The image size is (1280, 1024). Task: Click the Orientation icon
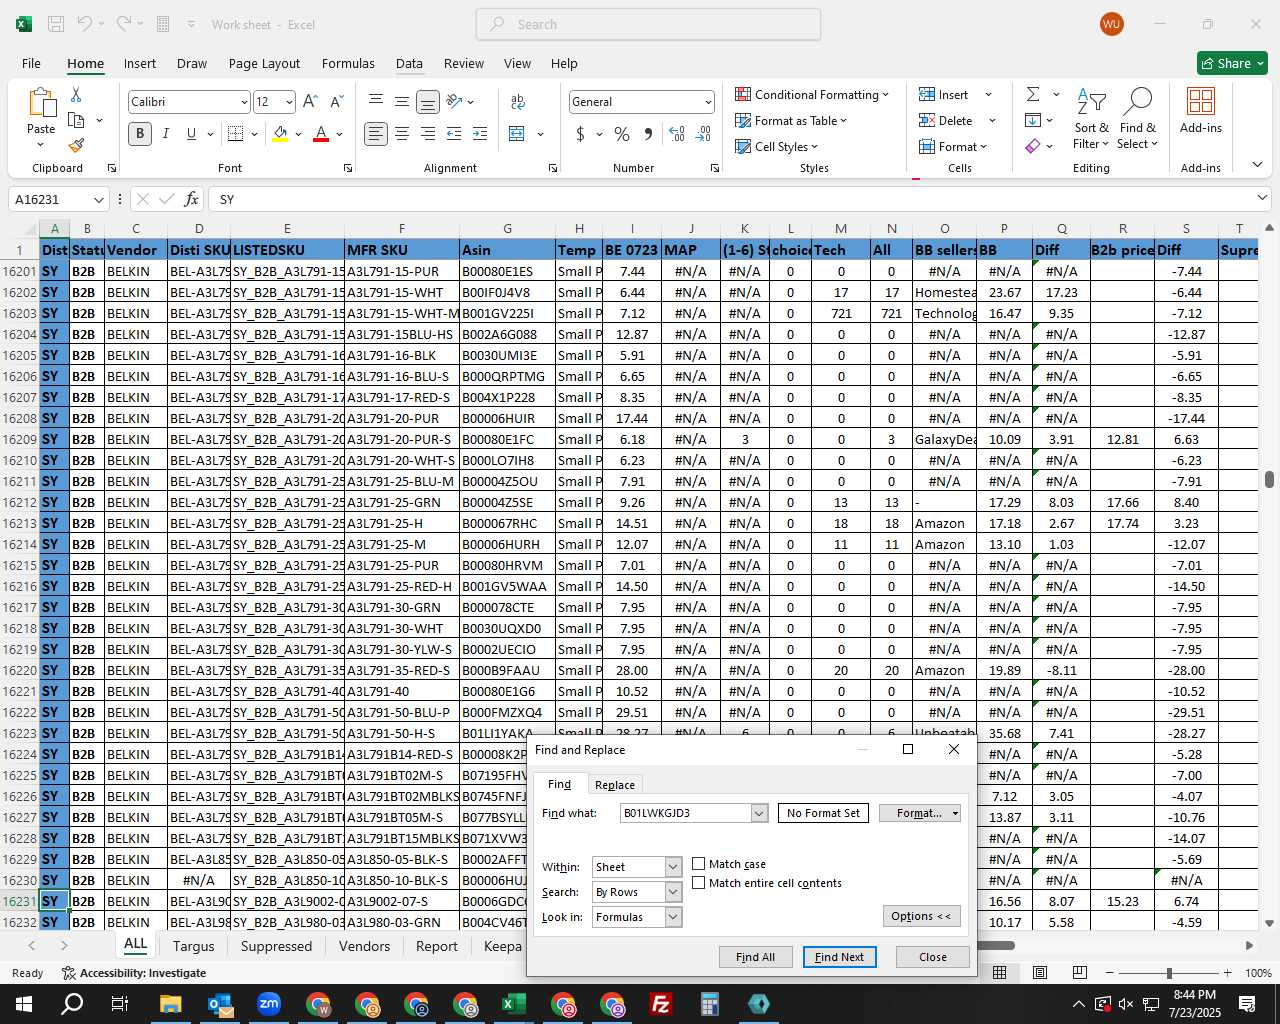455,101
